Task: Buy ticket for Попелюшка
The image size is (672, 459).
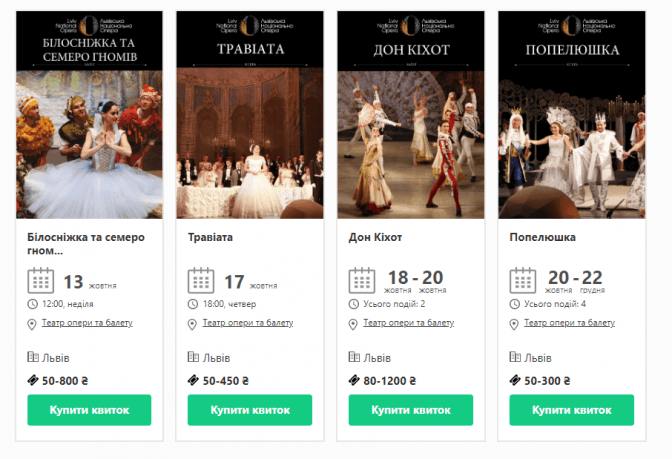Action: pyautogui.click(x=571, y=410)
